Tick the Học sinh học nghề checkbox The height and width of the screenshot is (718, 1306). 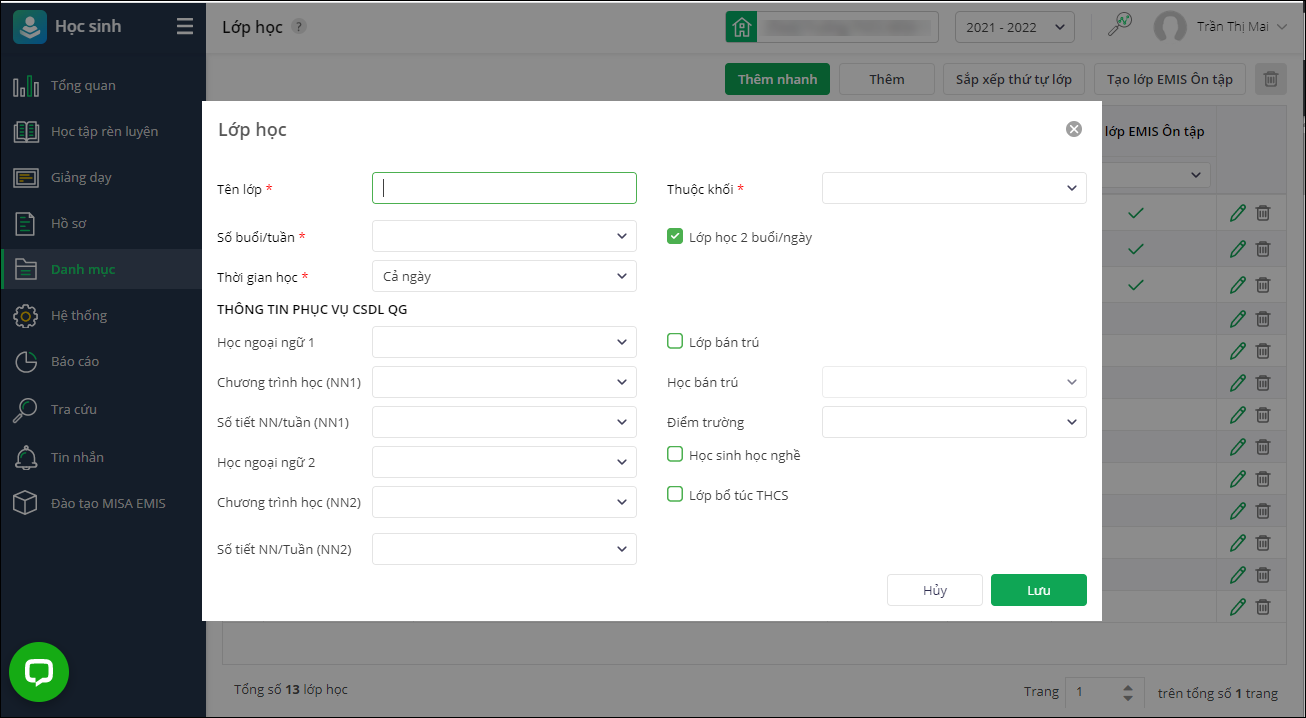(x=675, y=455)
